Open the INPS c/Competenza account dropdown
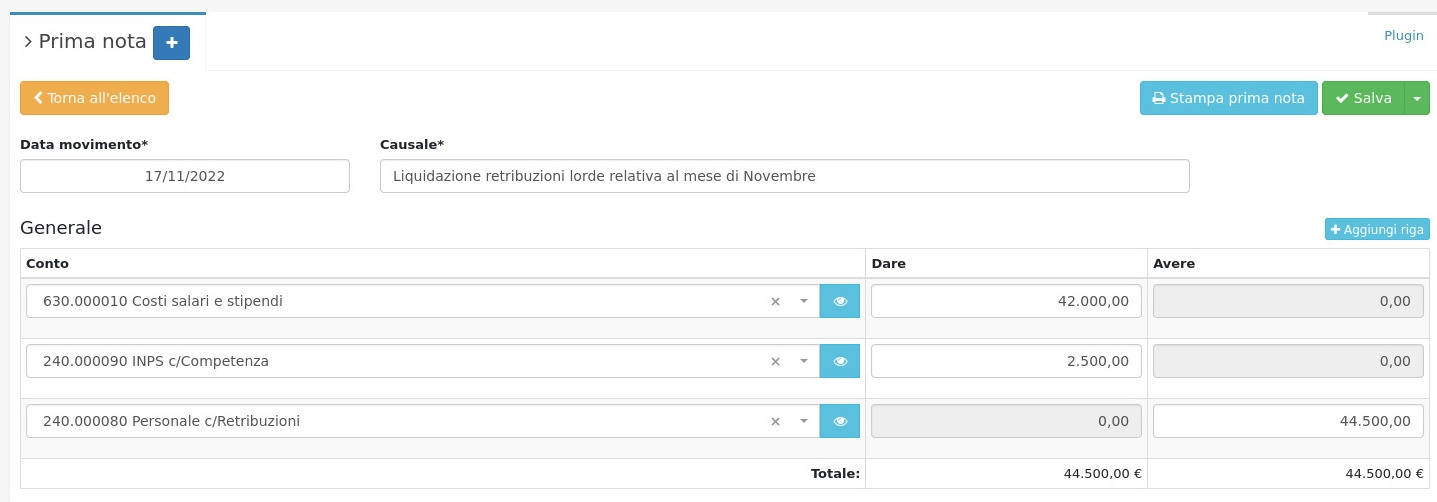Image resolution: width=1437 pixels, height=502 pixels. coord(803,361)
